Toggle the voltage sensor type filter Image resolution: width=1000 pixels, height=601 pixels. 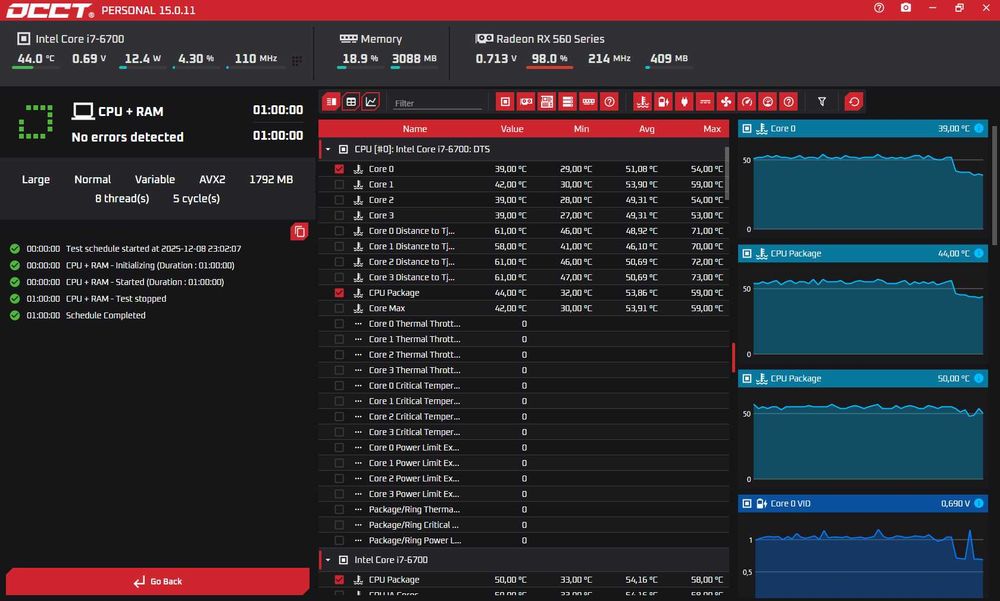click(663, 101)
